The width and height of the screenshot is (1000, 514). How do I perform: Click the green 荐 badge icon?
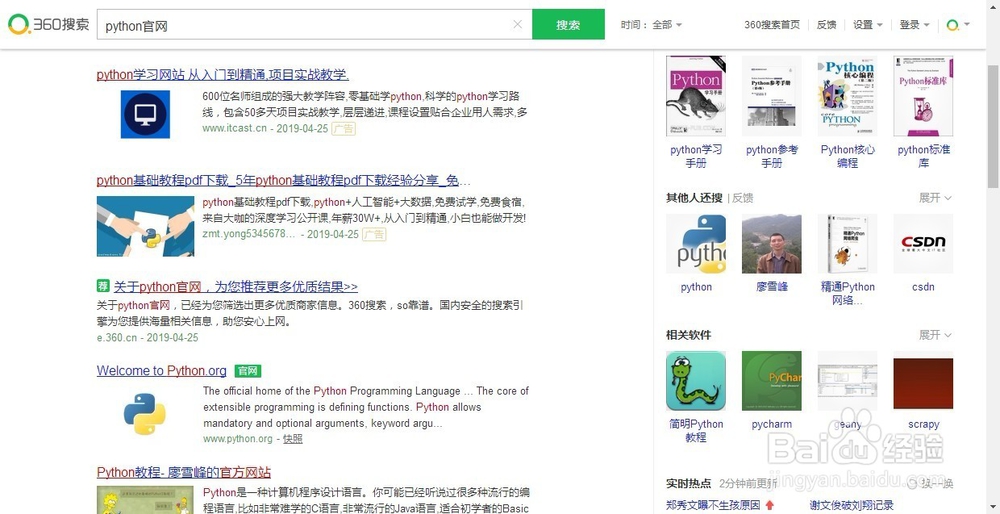pos(103,286)
